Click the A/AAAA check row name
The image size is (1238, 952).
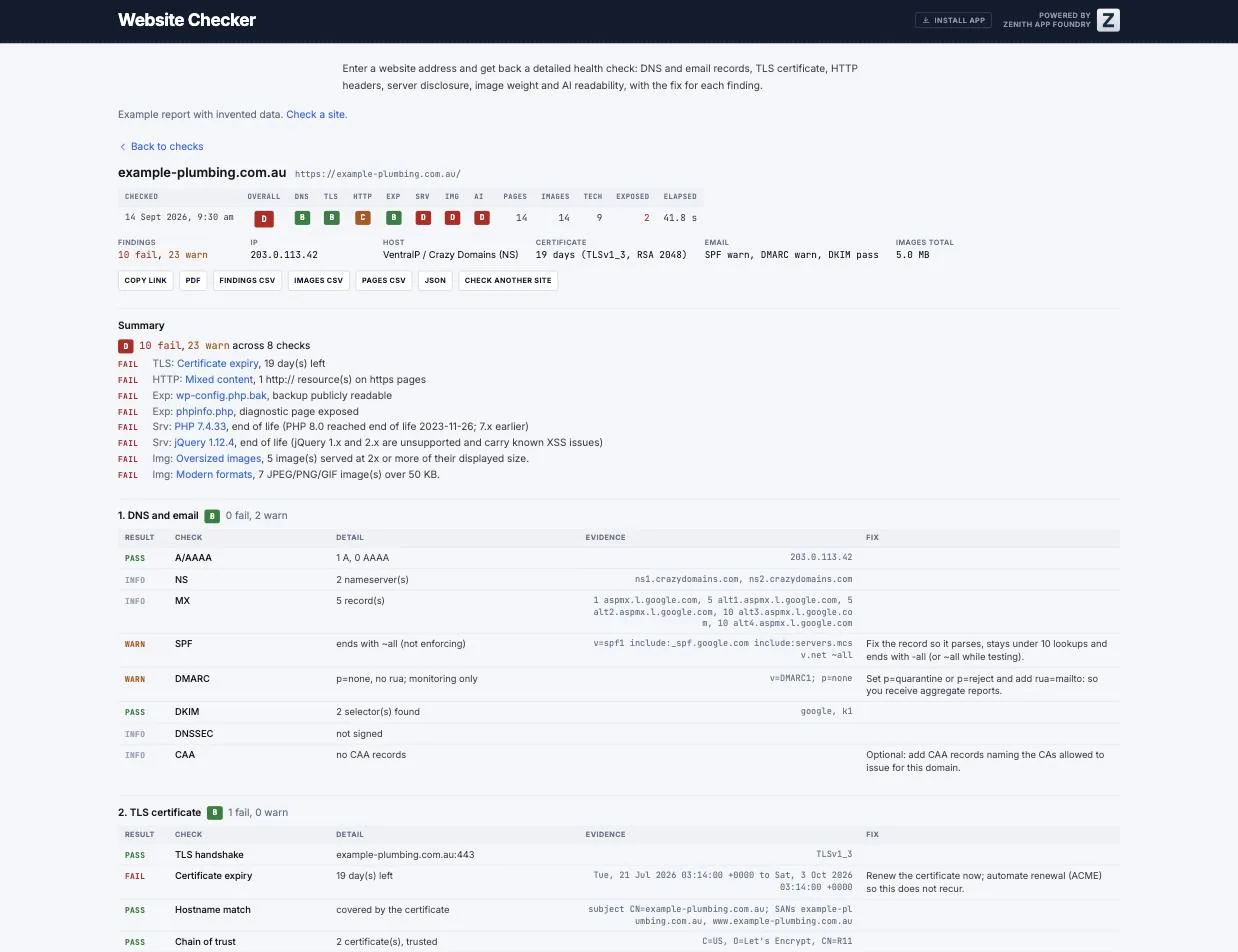coord(193,558)
